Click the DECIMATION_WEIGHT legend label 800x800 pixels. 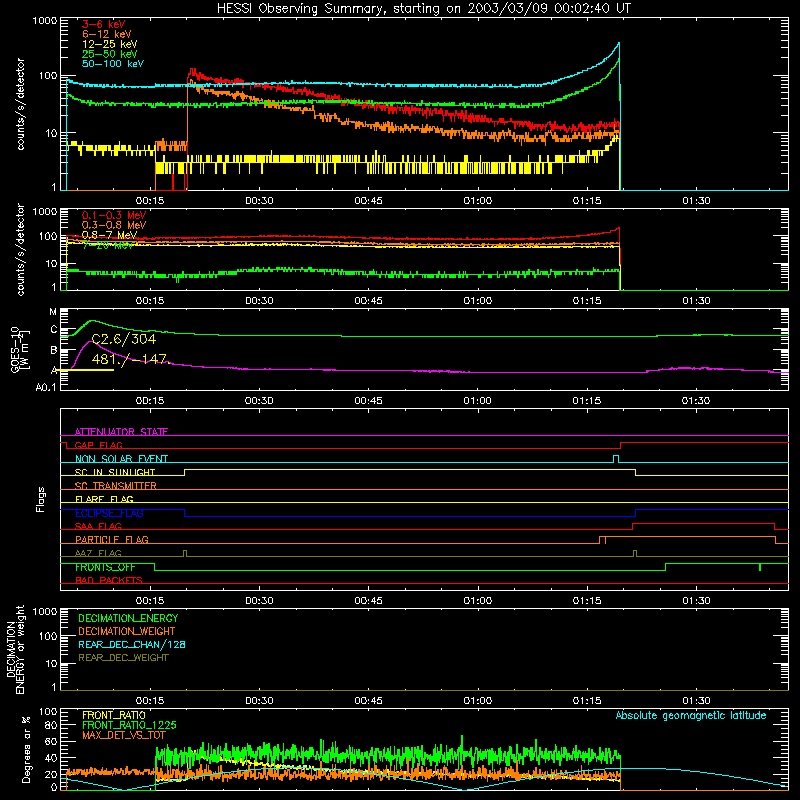(127, 632)
